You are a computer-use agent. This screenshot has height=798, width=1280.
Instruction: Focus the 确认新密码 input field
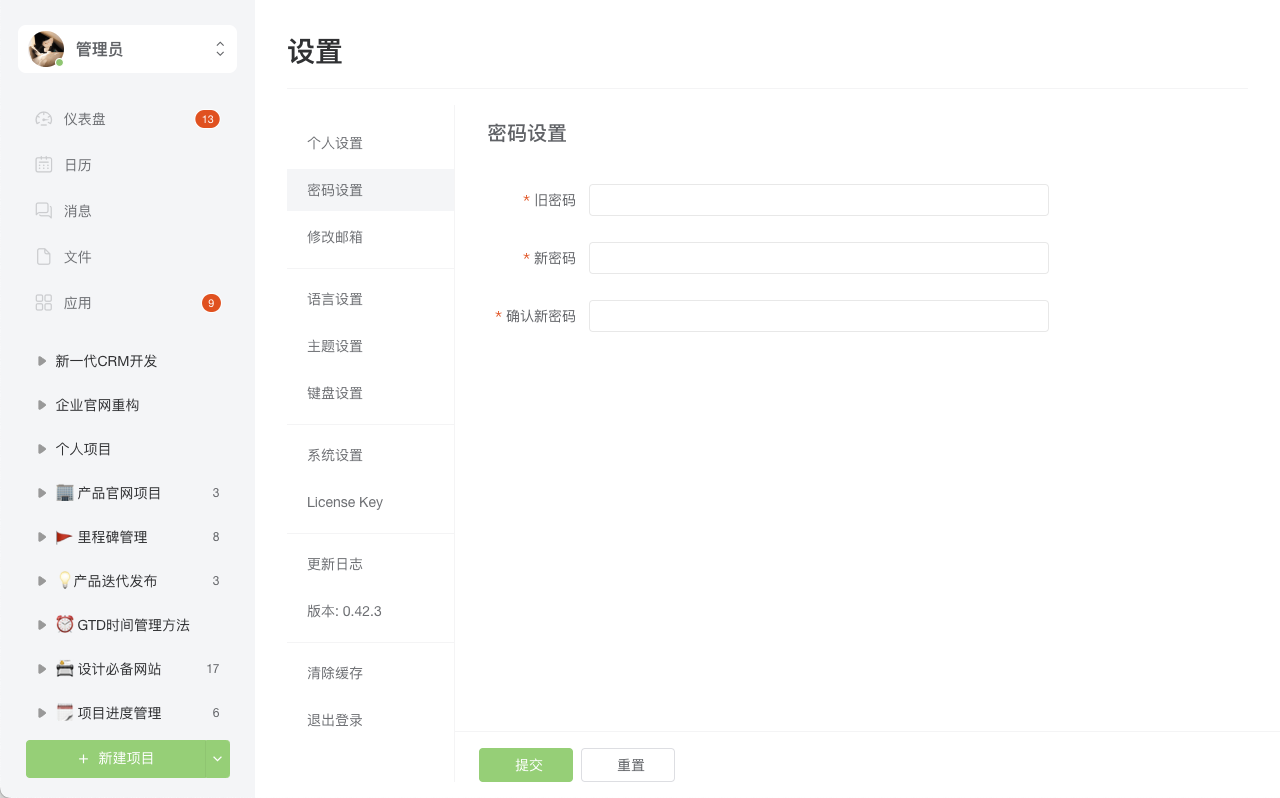pos(819,316)
